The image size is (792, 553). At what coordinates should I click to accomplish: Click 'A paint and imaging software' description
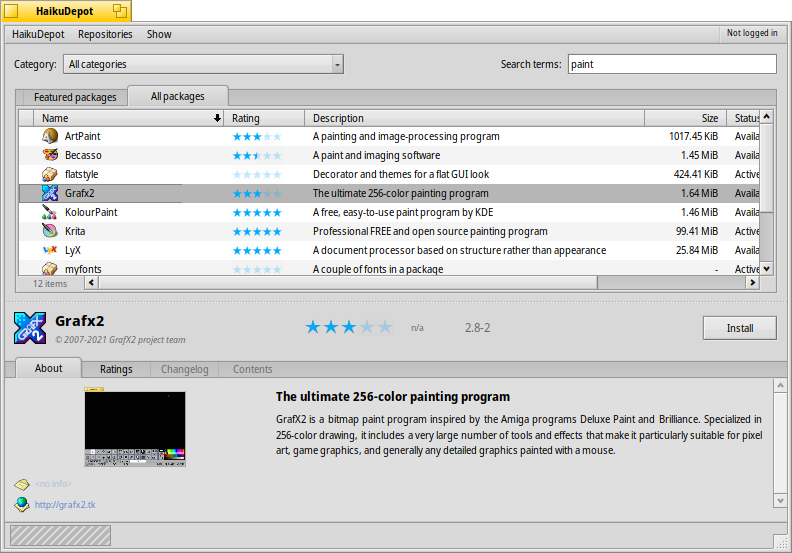(376, 155)
